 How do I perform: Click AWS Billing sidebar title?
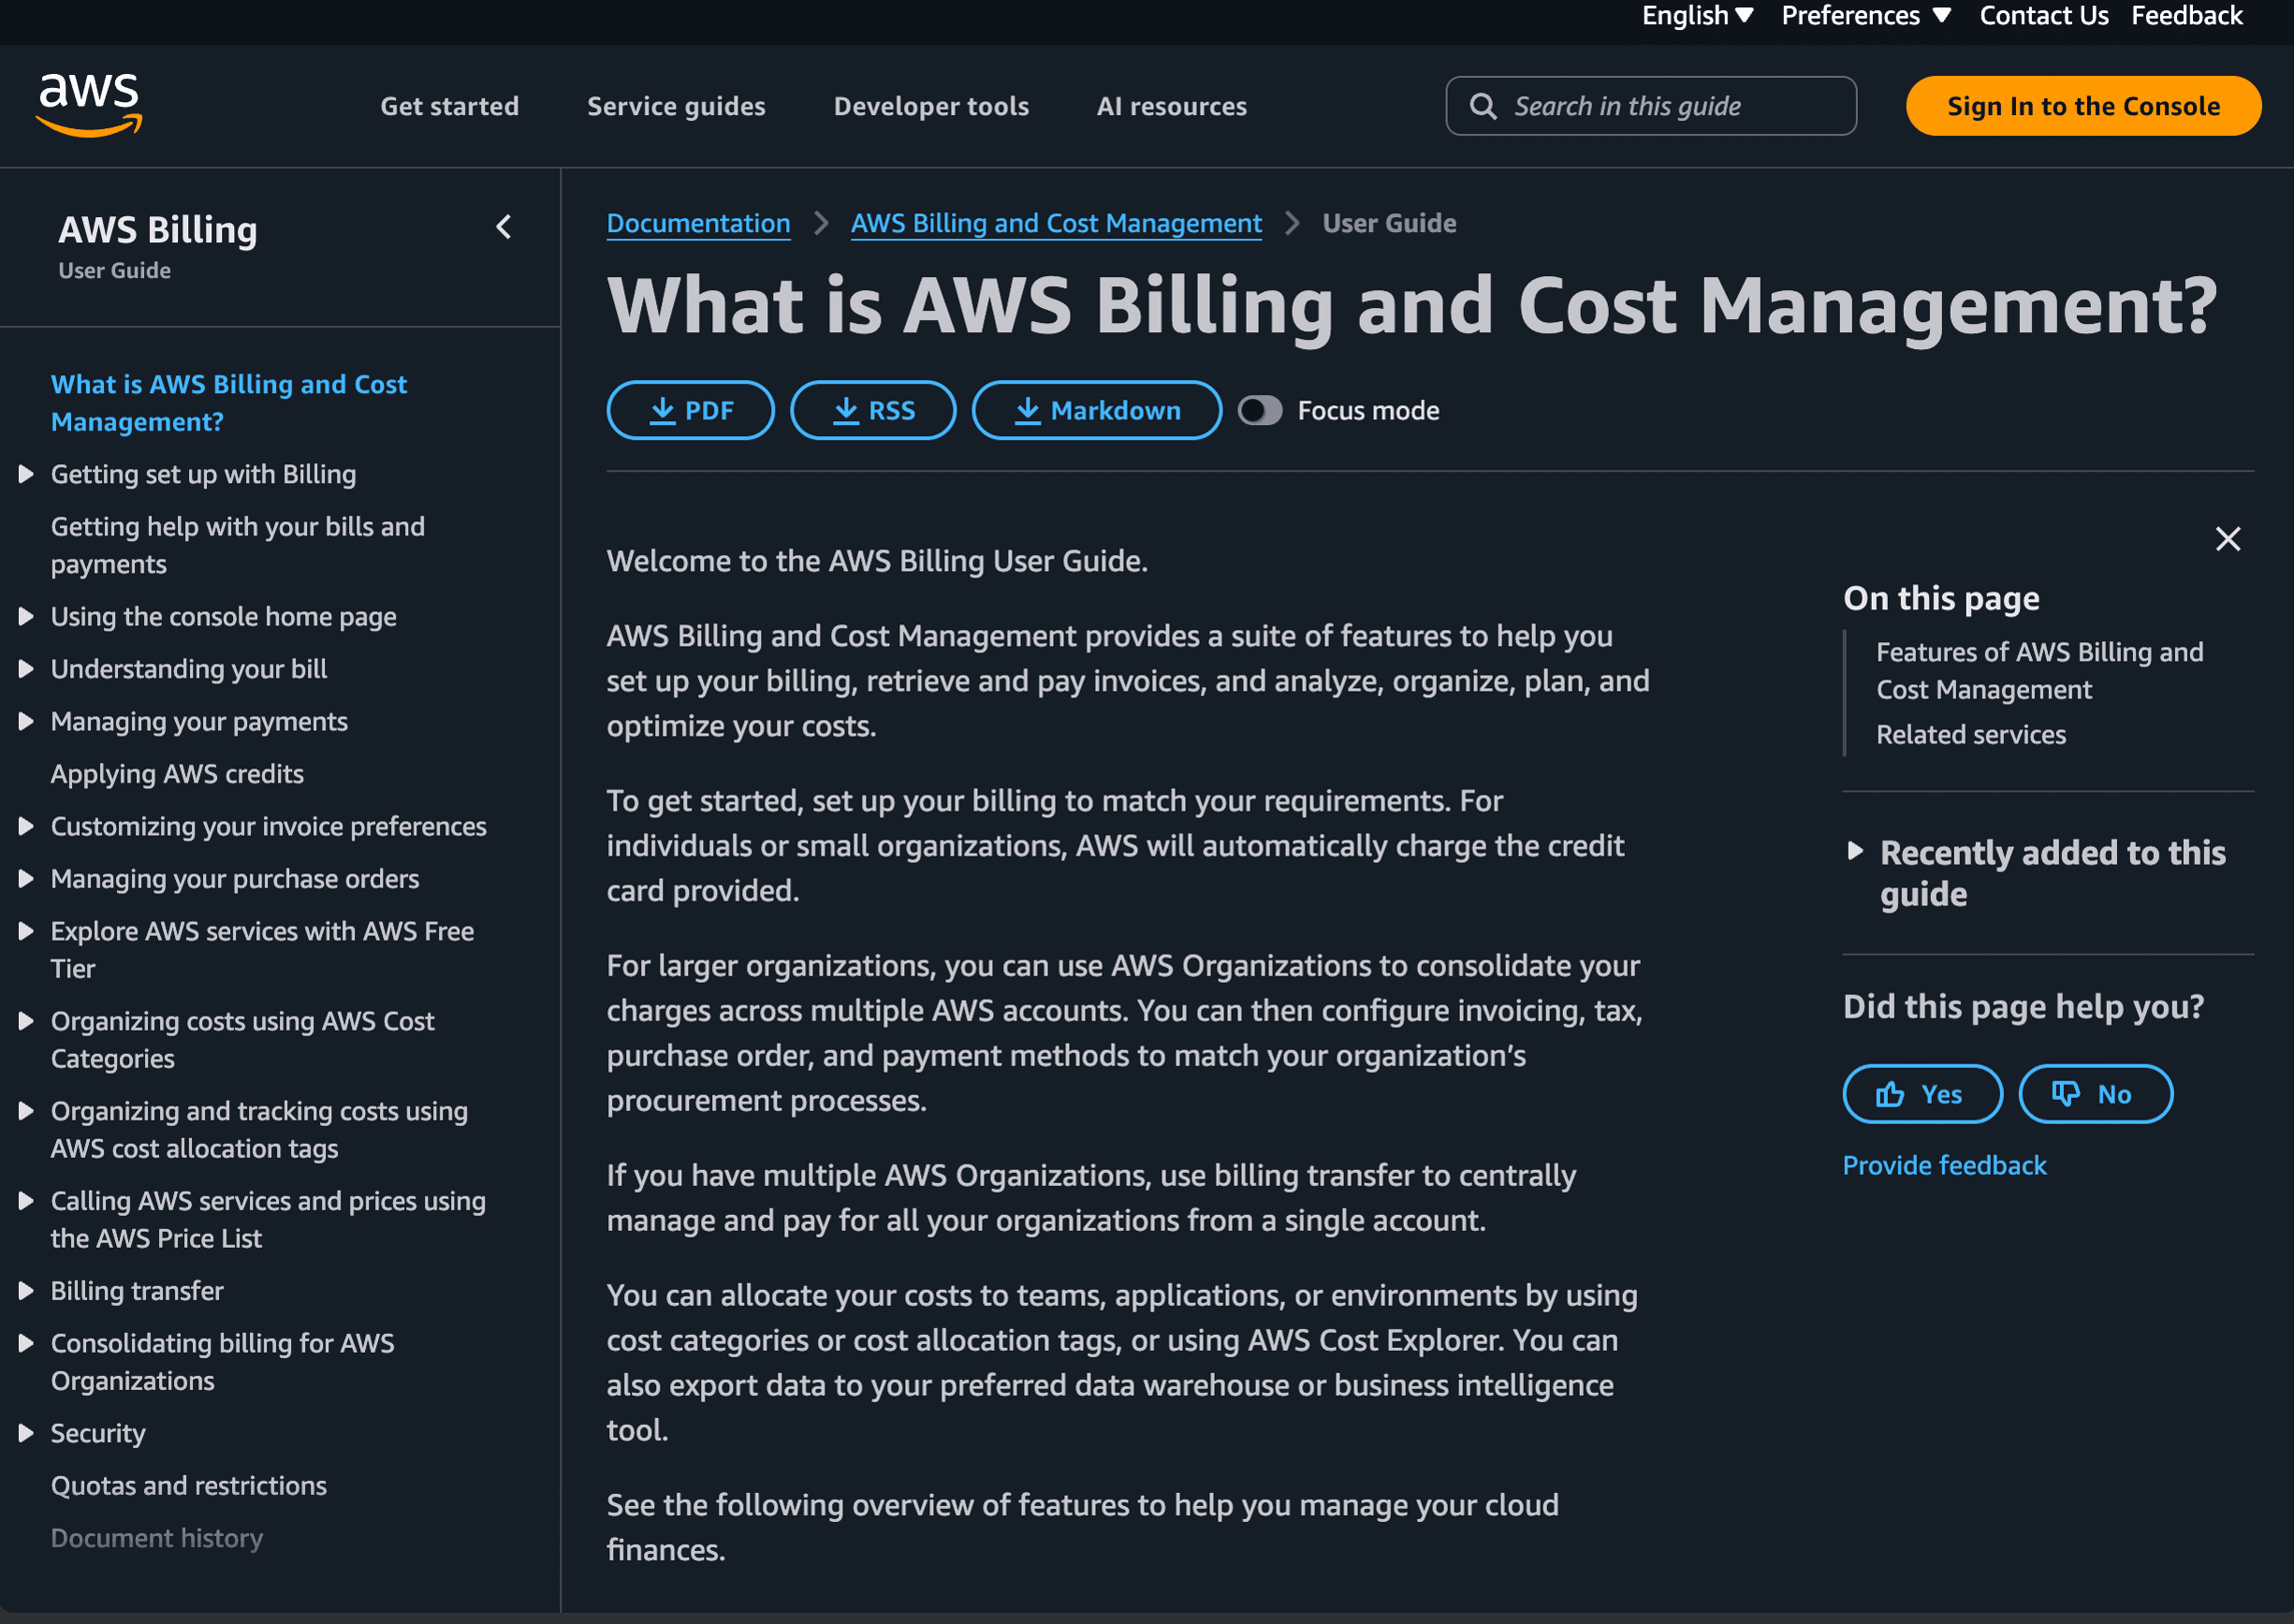pyautogui.click(x=158, y=230)
